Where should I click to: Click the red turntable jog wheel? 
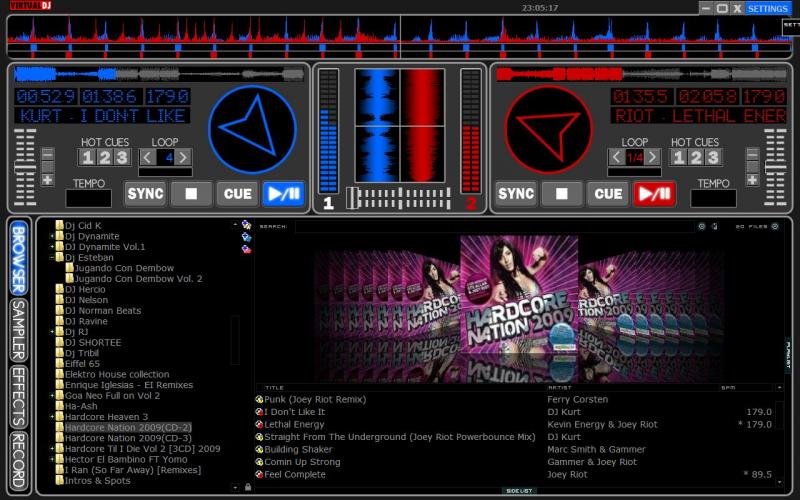tap(548, 129)
